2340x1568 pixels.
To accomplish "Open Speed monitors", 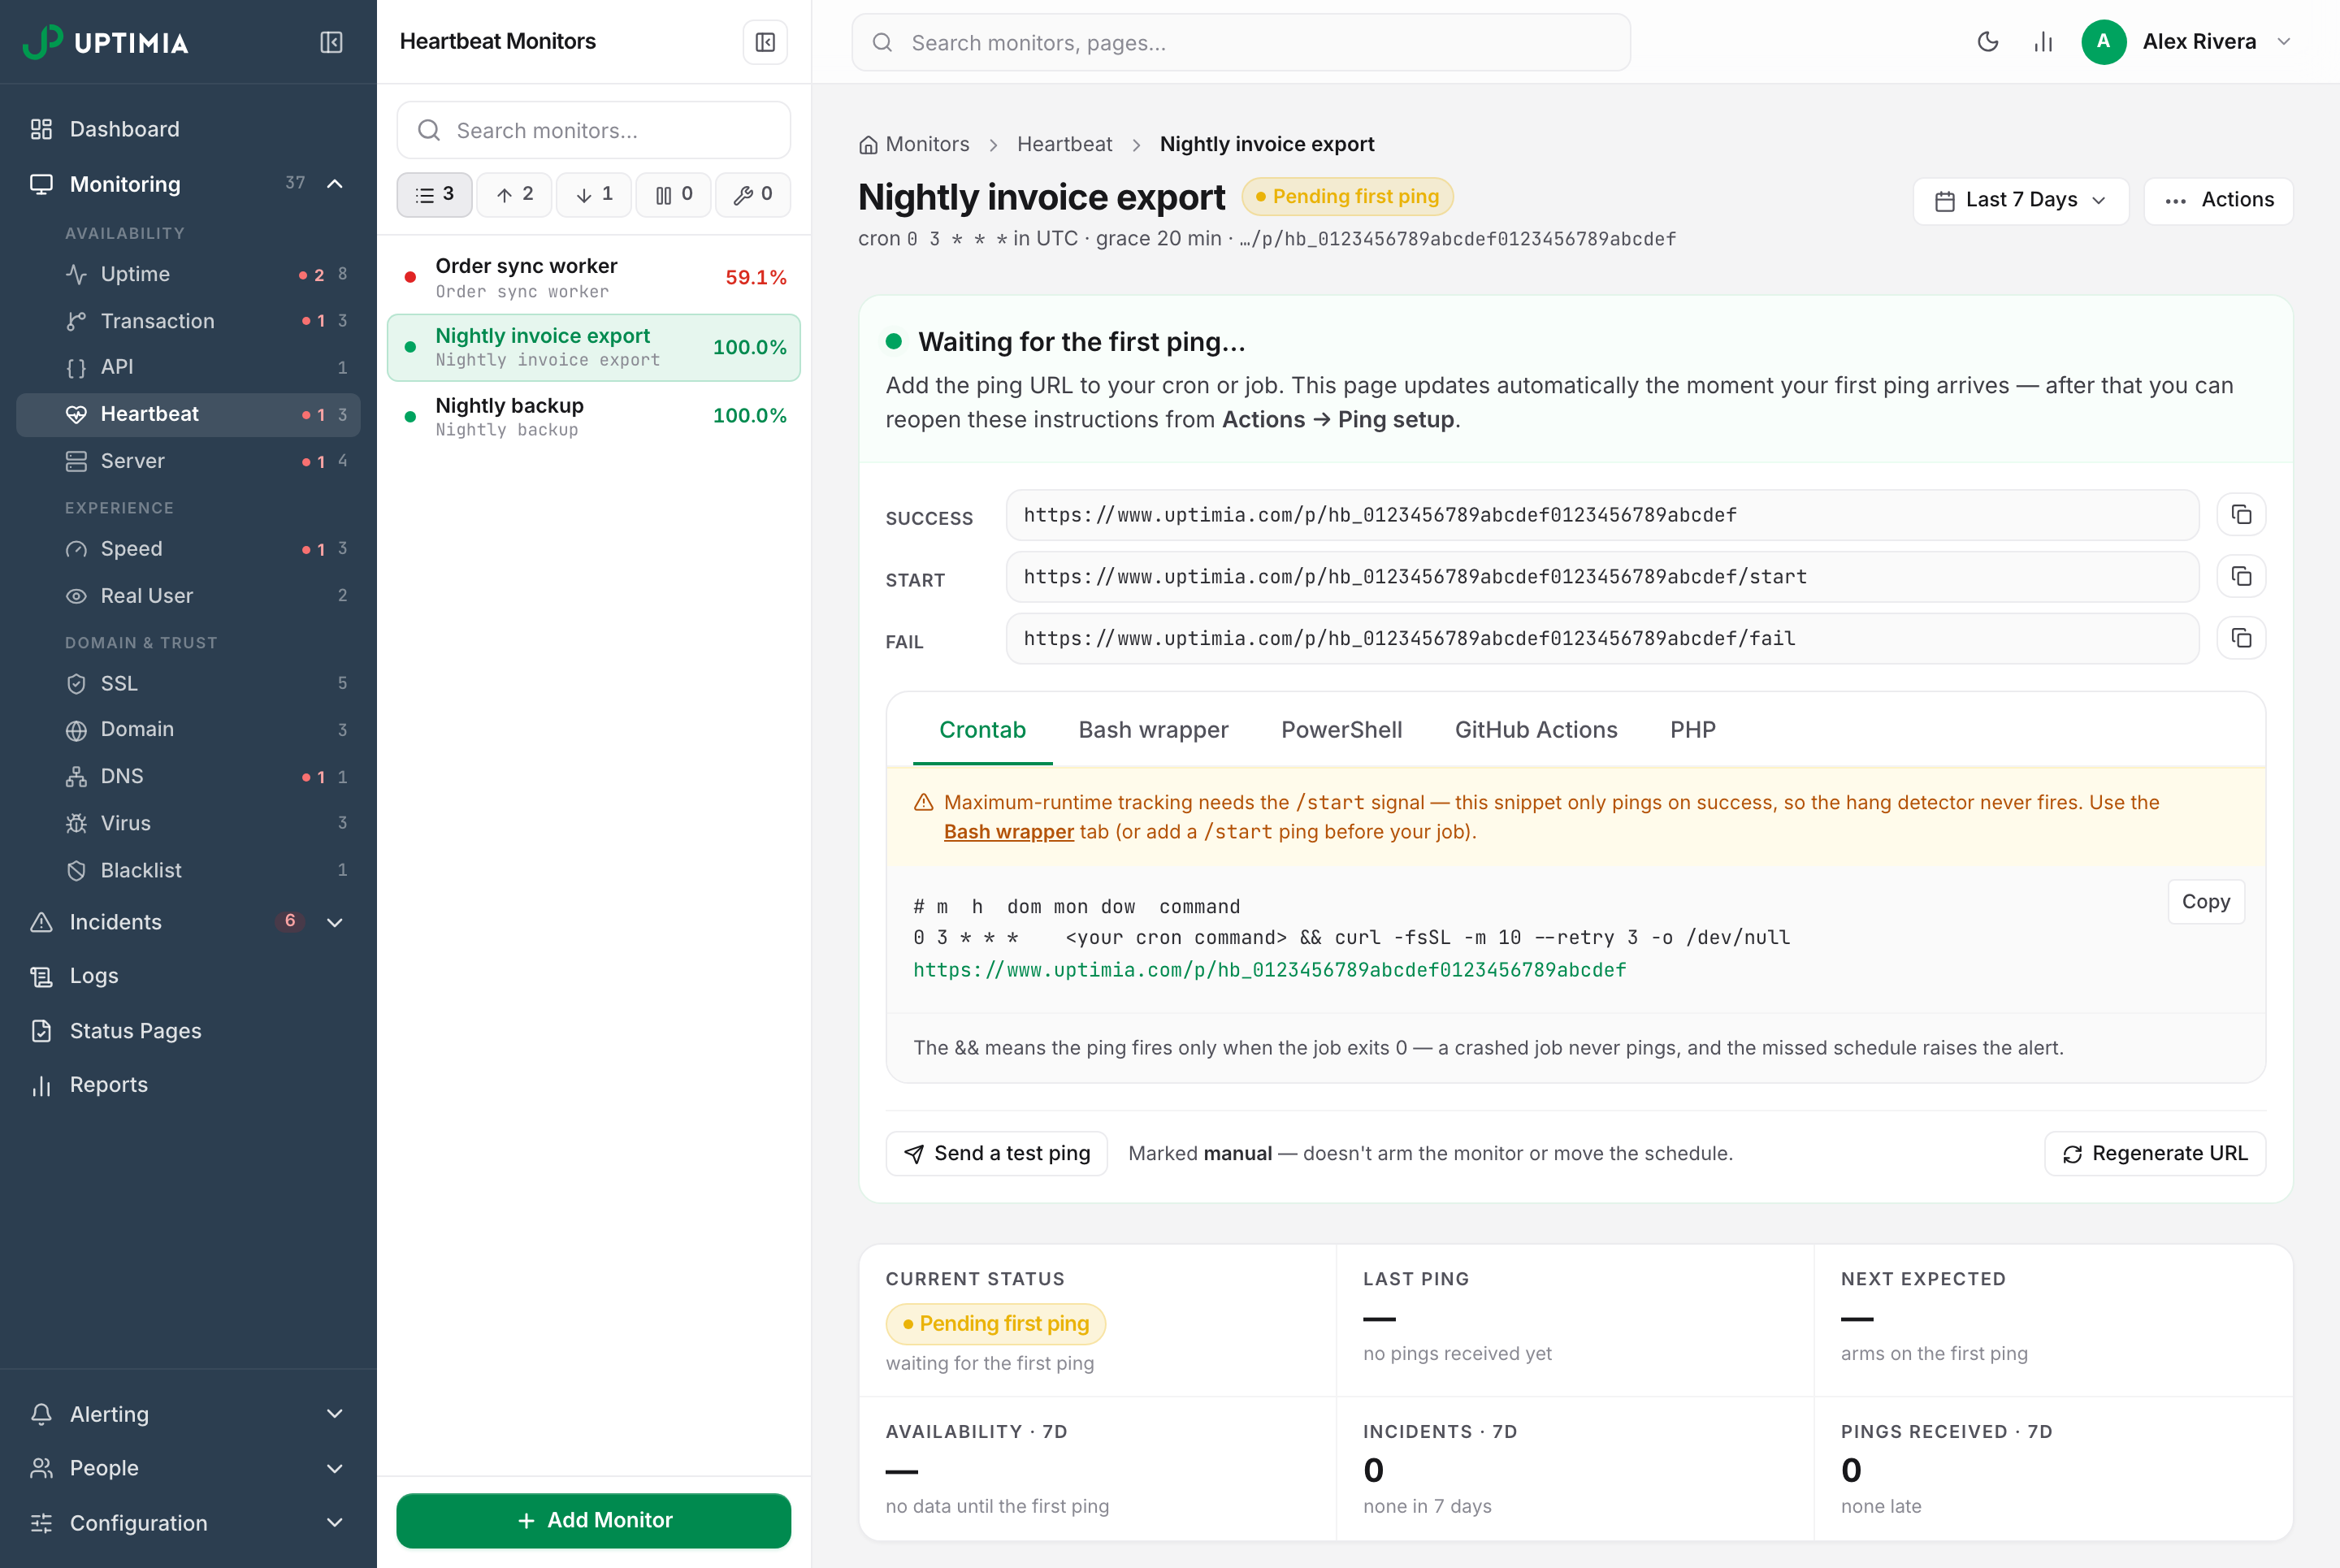I will point(188,549).
